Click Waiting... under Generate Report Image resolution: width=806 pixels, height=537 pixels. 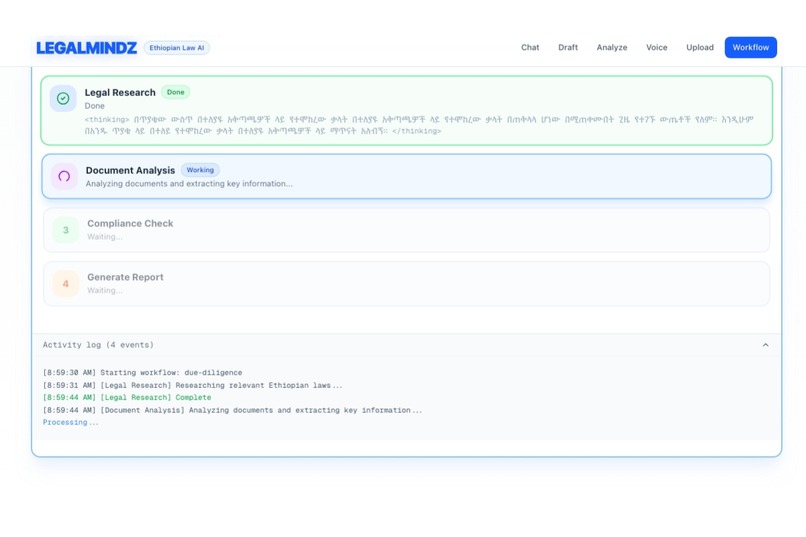tap(105, 290)
